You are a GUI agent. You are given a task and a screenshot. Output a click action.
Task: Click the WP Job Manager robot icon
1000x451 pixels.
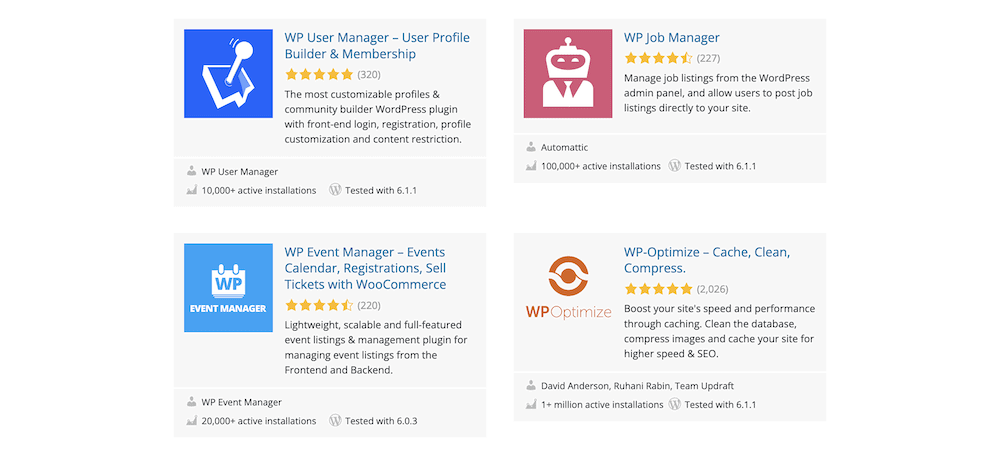click(x=568, y=73)
